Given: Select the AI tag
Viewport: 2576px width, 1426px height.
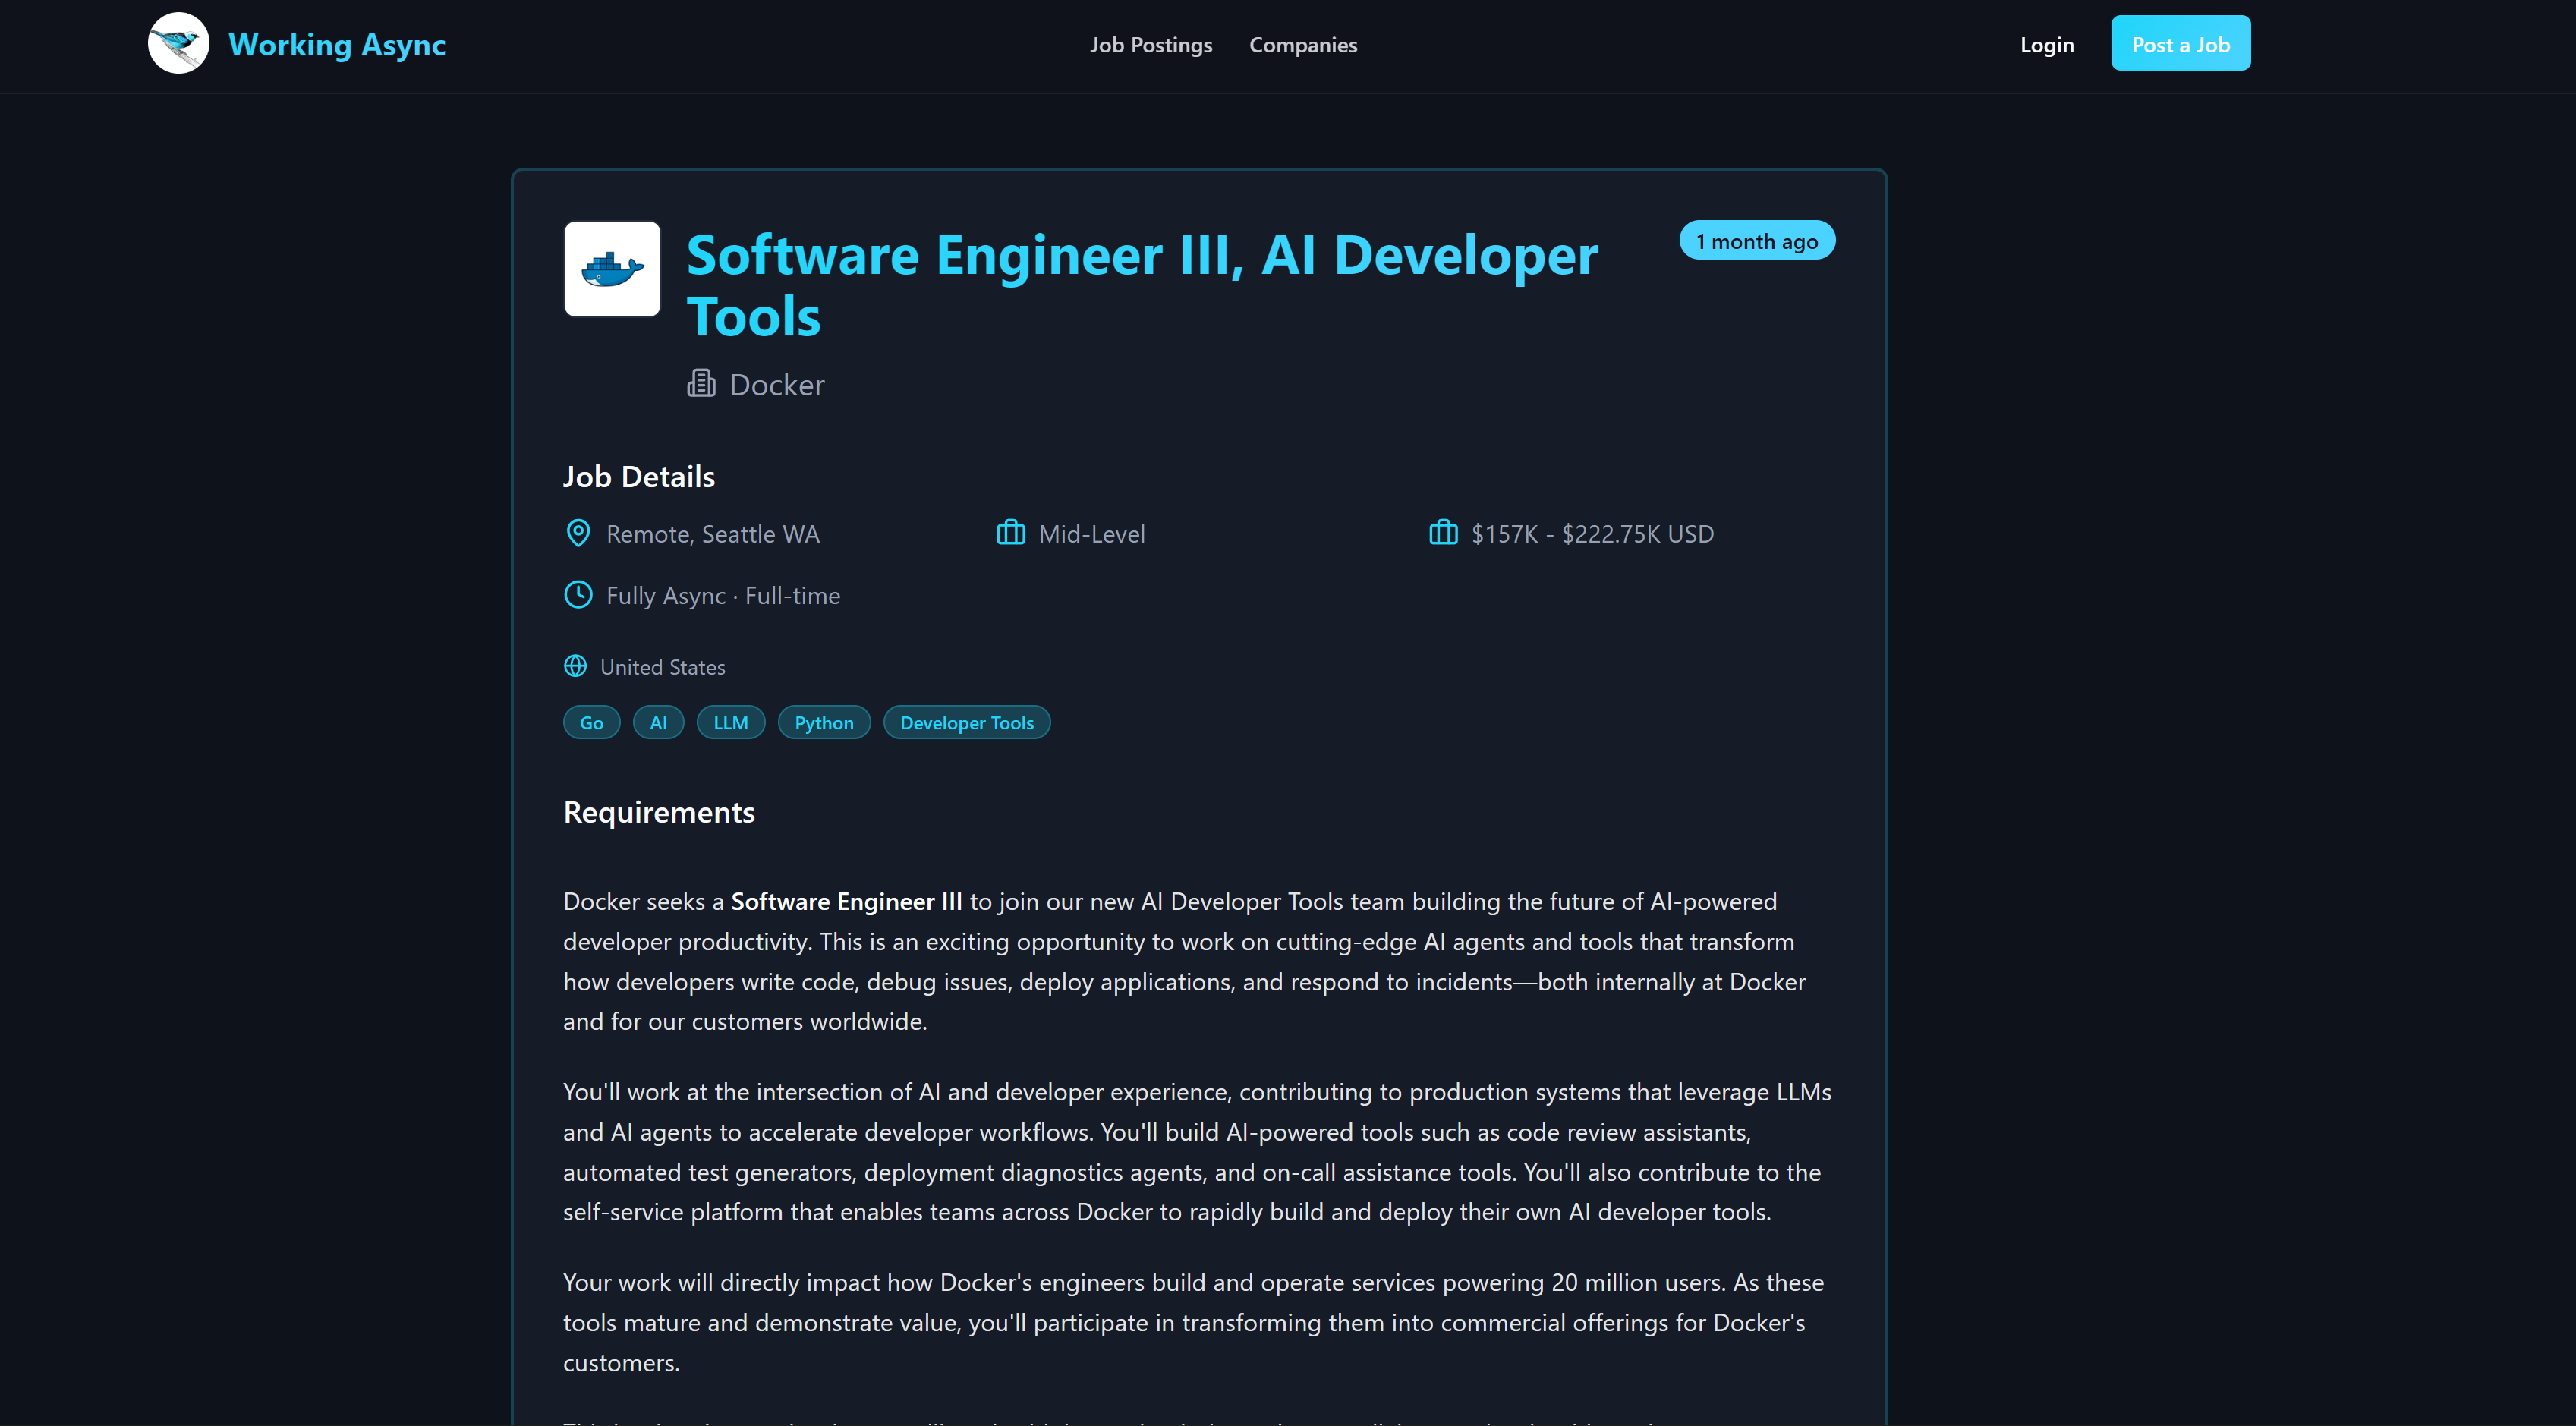Looking at the screenshot, I should pyautogui.click(x=658, y=723).
